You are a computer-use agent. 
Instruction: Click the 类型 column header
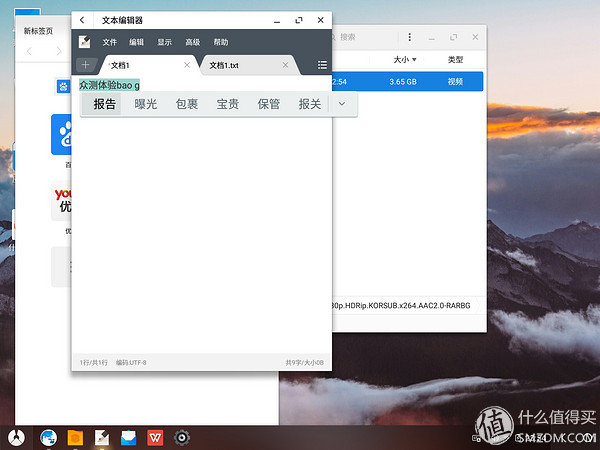(x=455, y=60)
